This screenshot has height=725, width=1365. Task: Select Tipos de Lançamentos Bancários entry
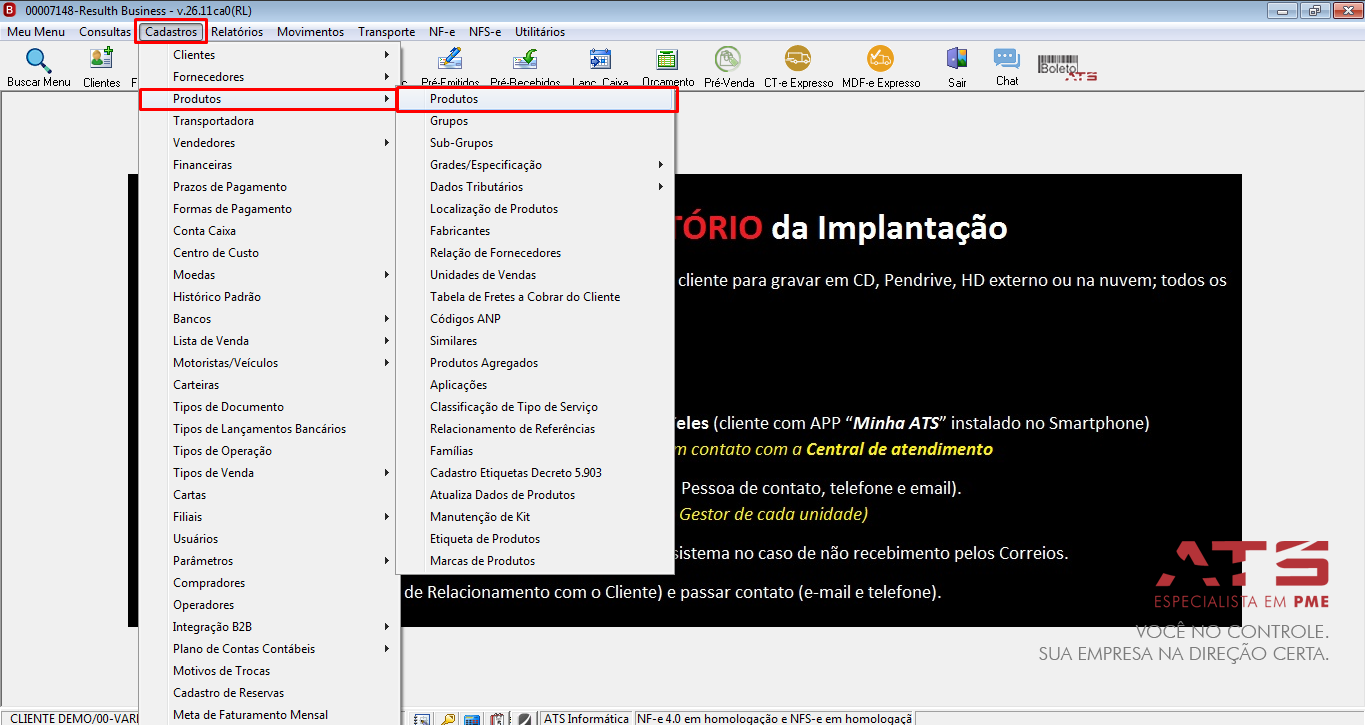(269, 429)
